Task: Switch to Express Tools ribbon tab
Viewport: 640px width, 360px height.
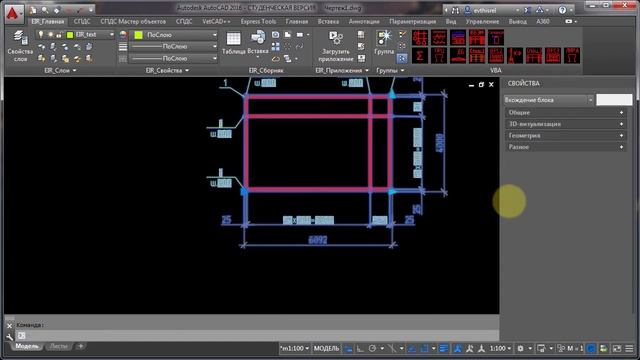Action: click(258, 21)
